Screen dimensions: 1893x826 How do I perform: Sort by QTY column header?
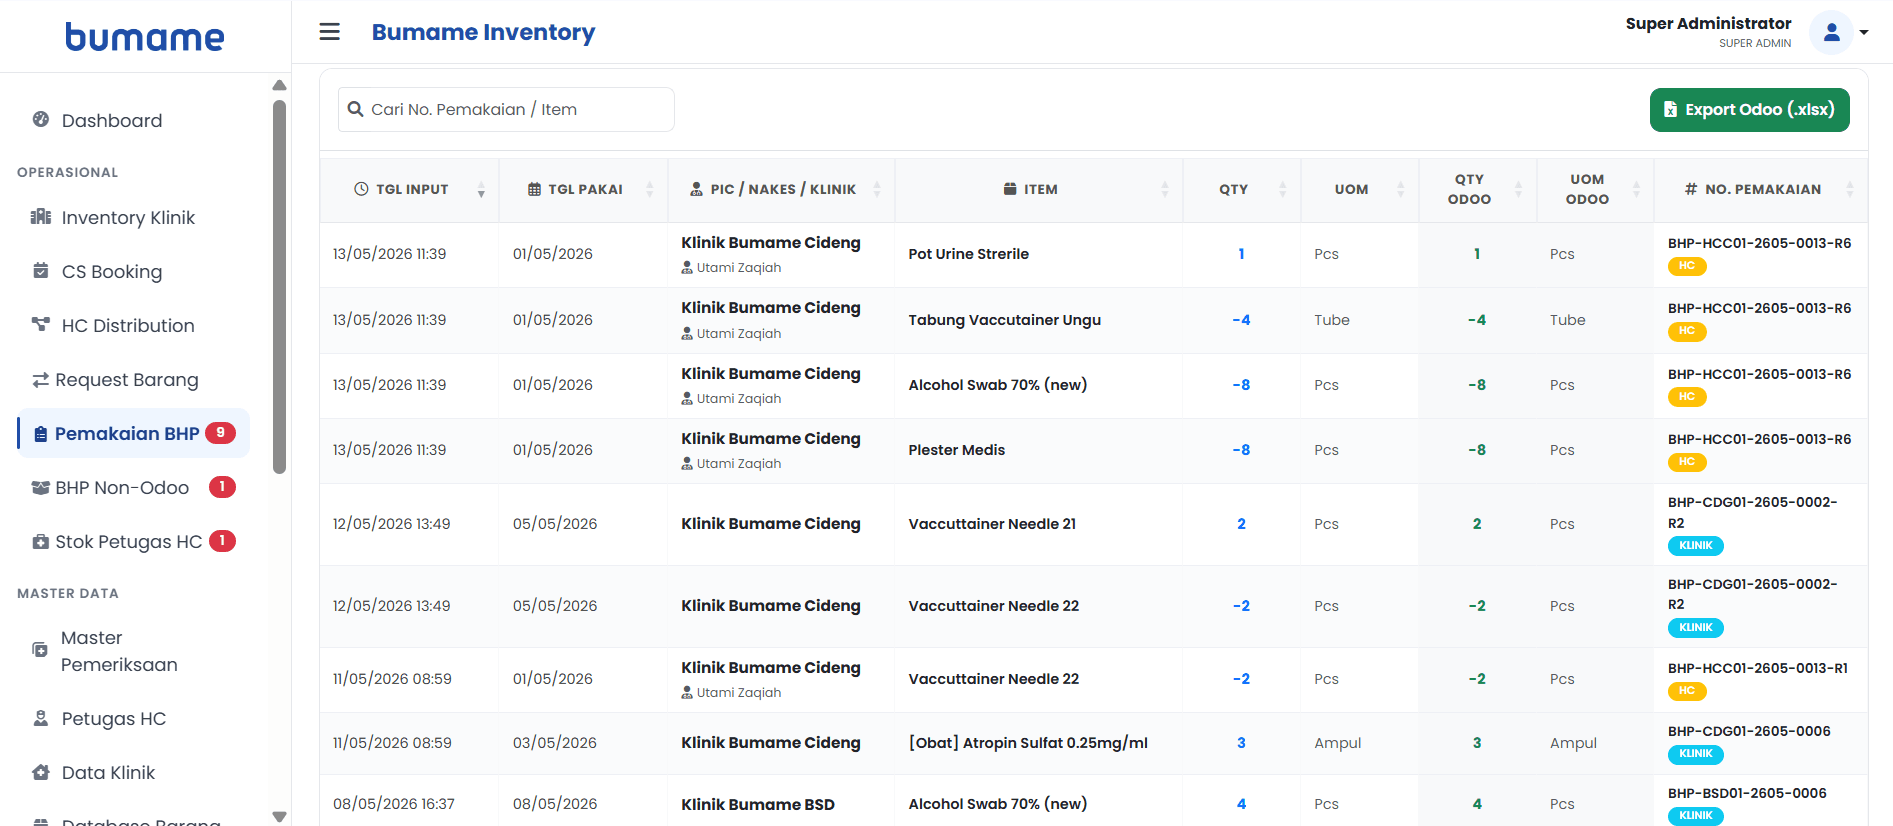1241,189
